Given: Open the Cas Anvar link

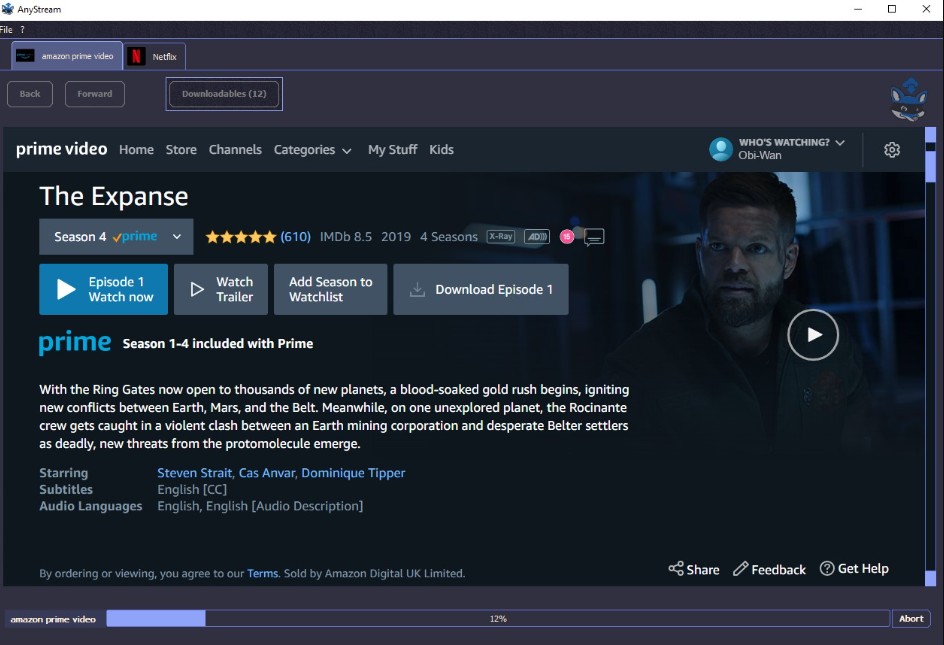Looking at the screenshot, I should [x=267, y=473].
